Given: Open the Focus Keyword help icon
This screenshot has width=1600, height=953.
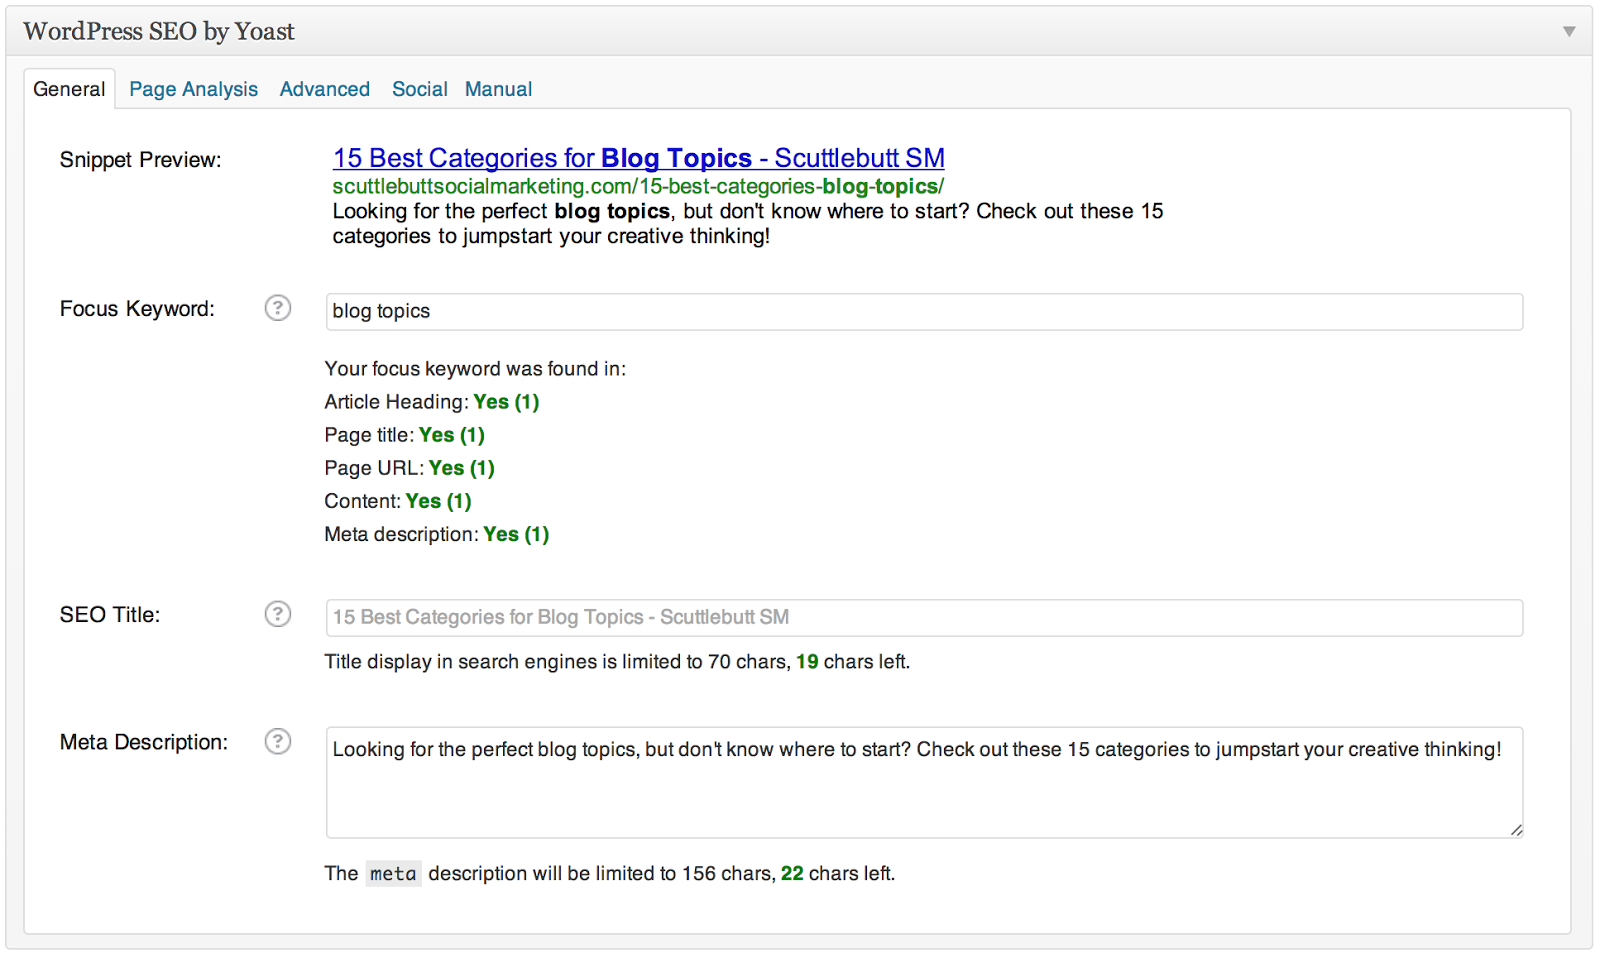Looking at the screenshot, I should click(x=278, y=308).
